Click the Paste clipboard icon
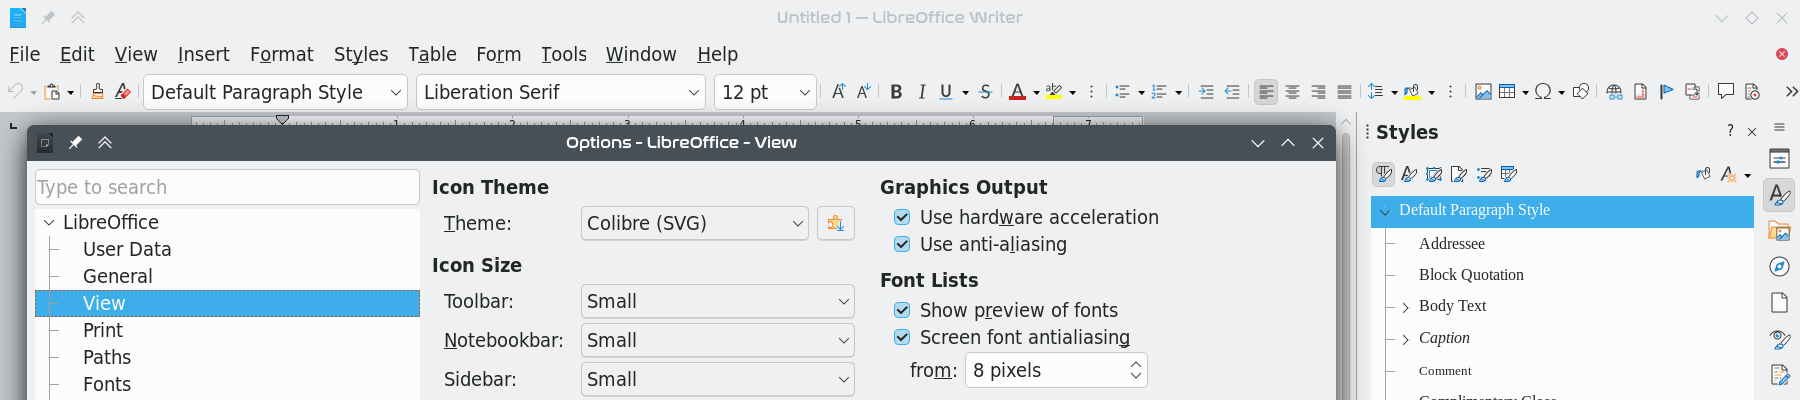 (x=53, y=92)
